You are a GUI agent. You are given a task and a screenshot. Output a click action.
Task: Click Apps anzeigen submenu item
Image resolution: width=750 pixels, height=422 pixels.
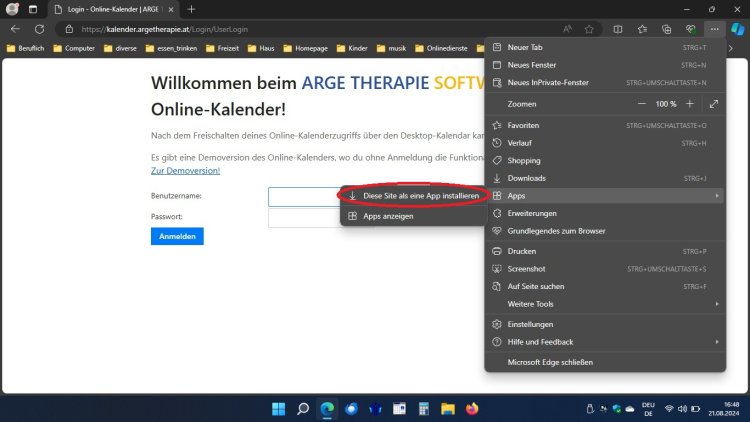413,216
